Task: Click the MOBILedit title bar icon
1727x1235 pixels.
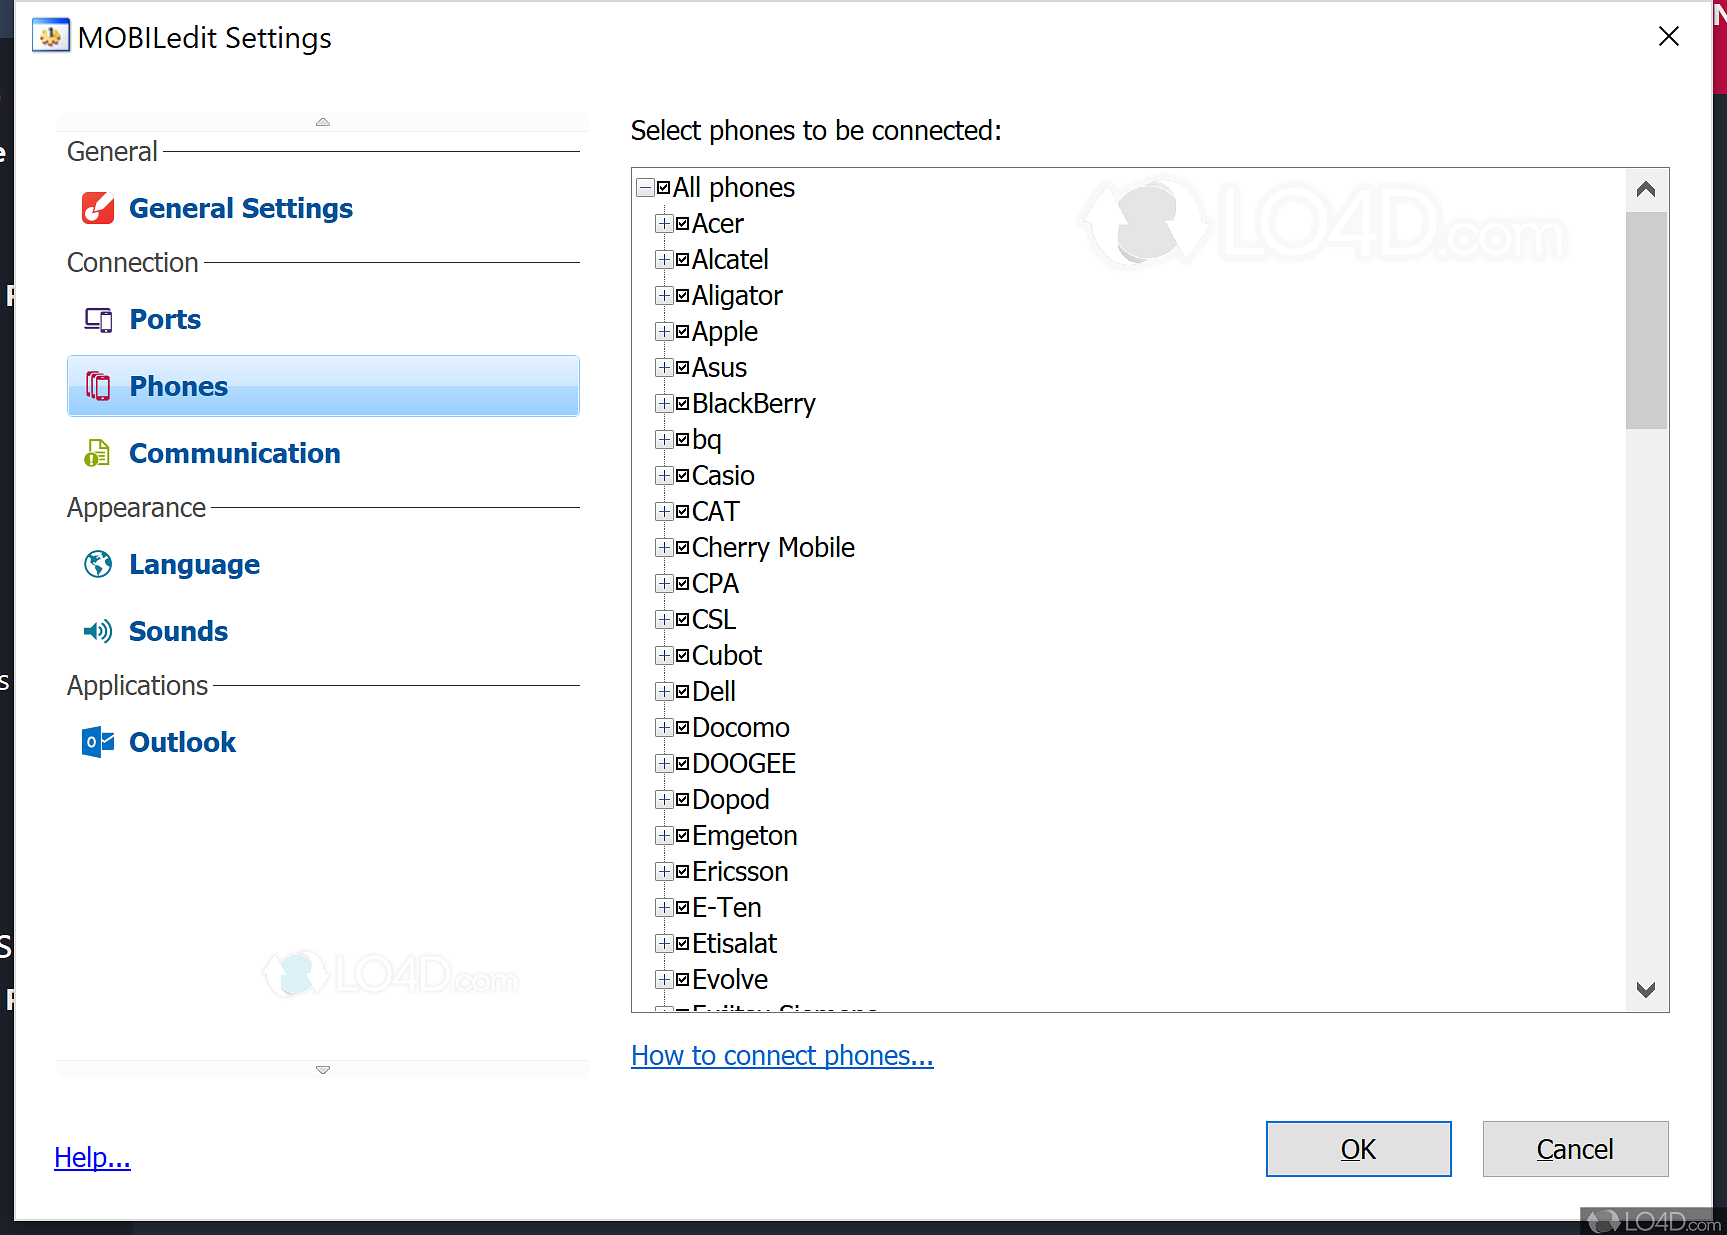Action: (x=51, y=37)
